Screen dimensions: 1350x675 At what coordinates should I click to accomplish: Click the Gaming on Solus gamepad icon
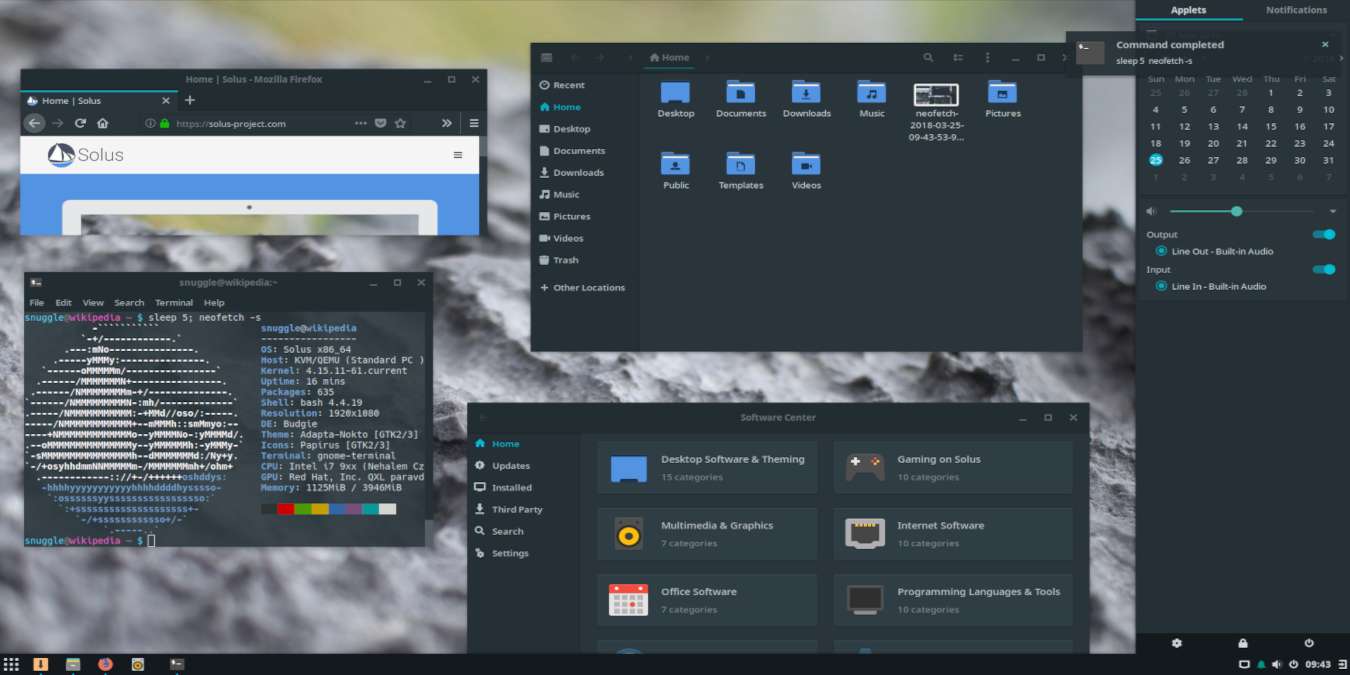(864, 466)
